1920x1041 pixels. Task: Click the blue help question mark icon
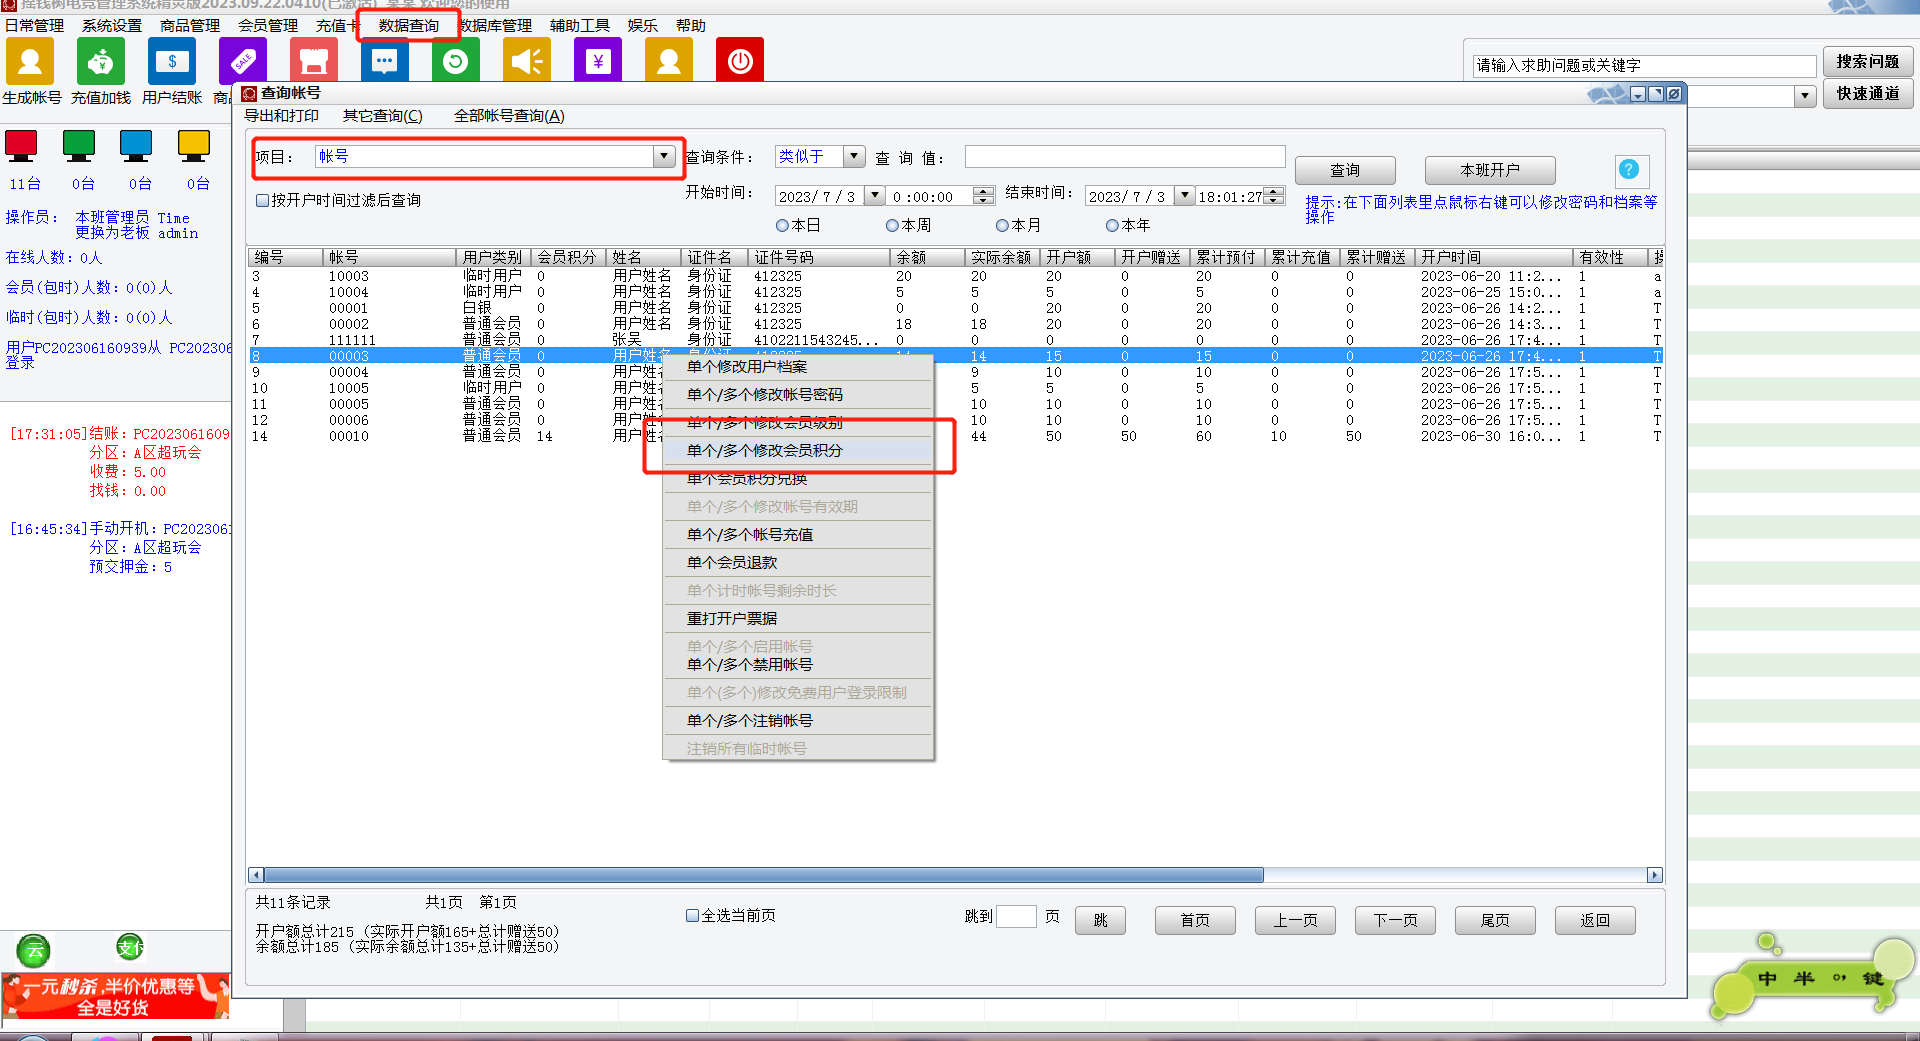[x=1629, y=170]
